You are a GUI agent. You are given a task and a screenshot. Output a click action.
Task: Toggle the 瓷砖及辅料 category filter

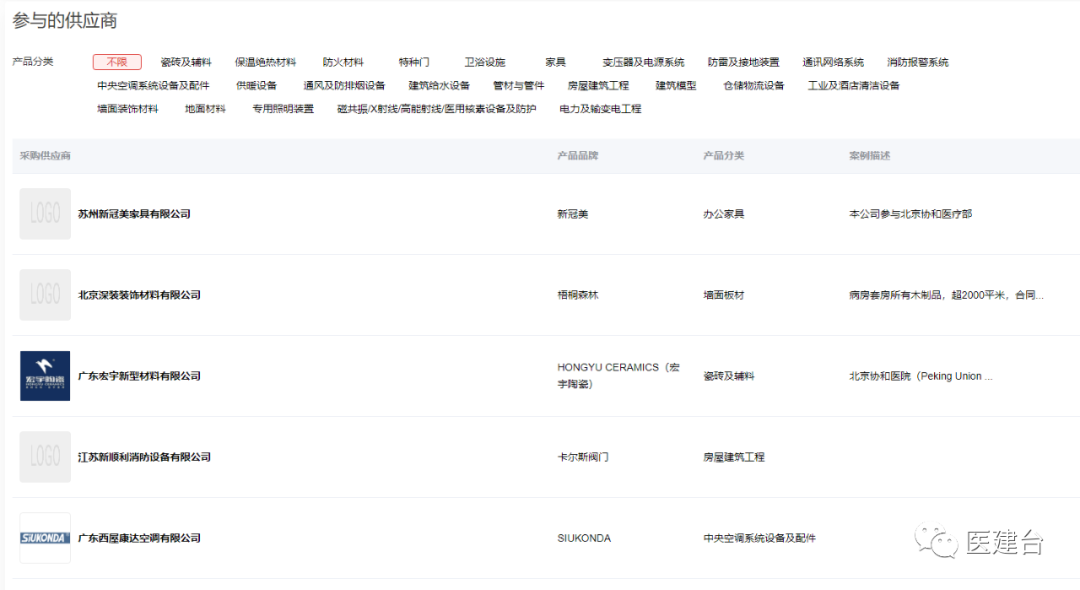[186, 61]
